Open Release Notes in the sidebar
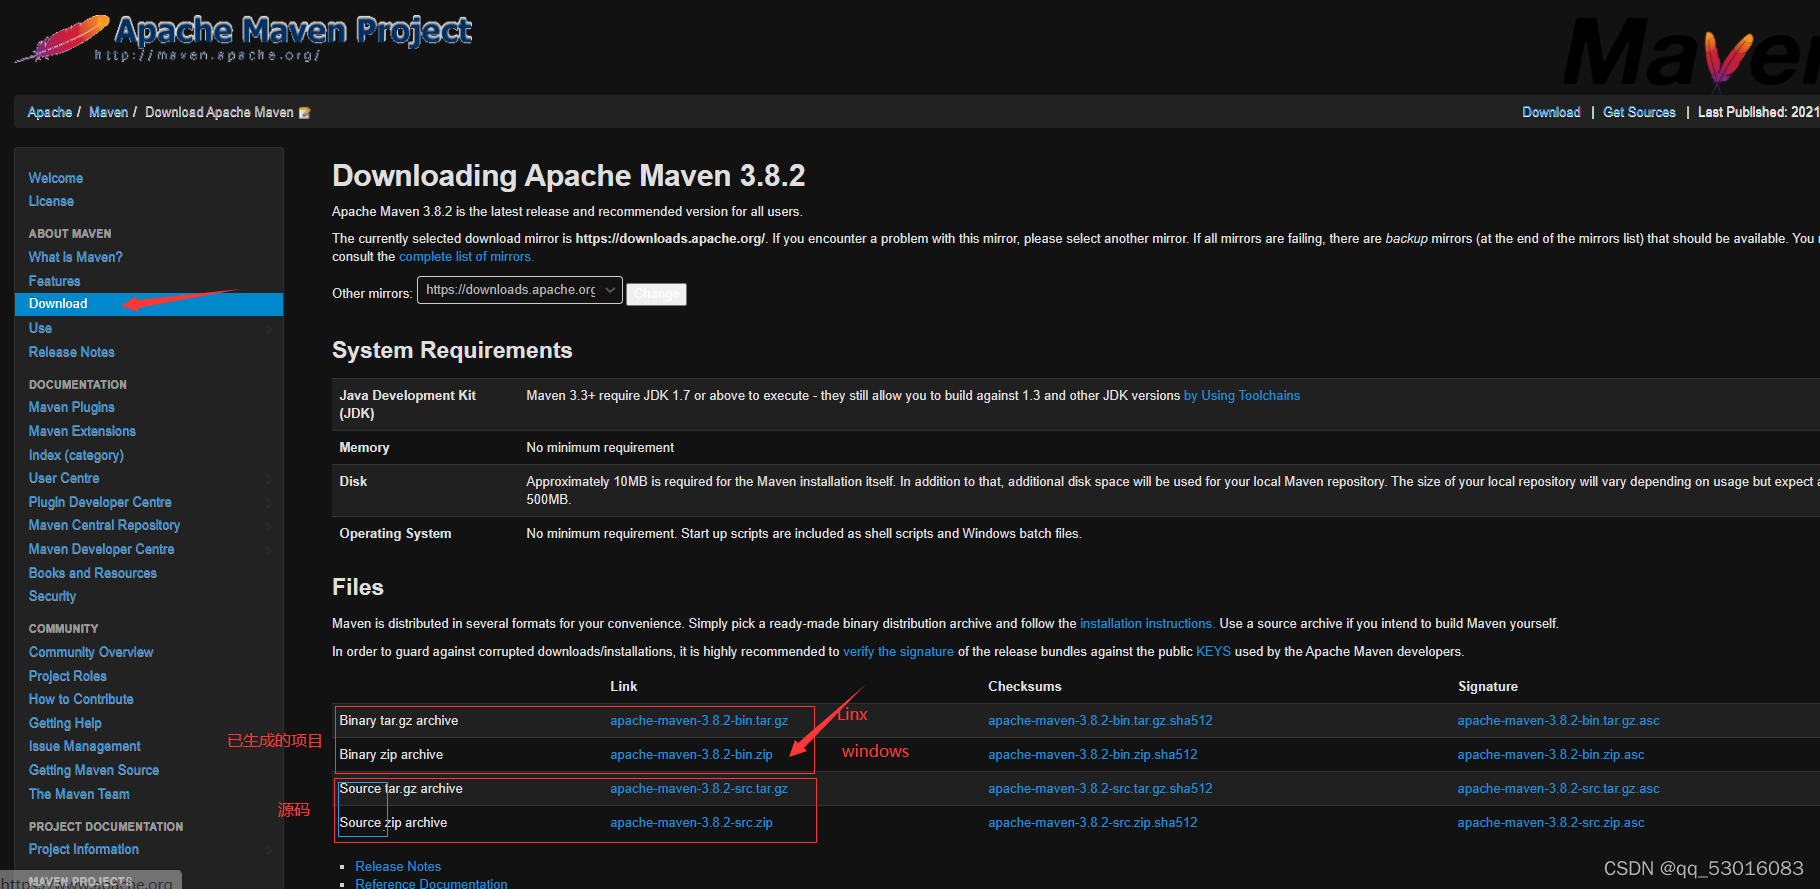Screen dimensions: 1820x889 tap(72, 352)
